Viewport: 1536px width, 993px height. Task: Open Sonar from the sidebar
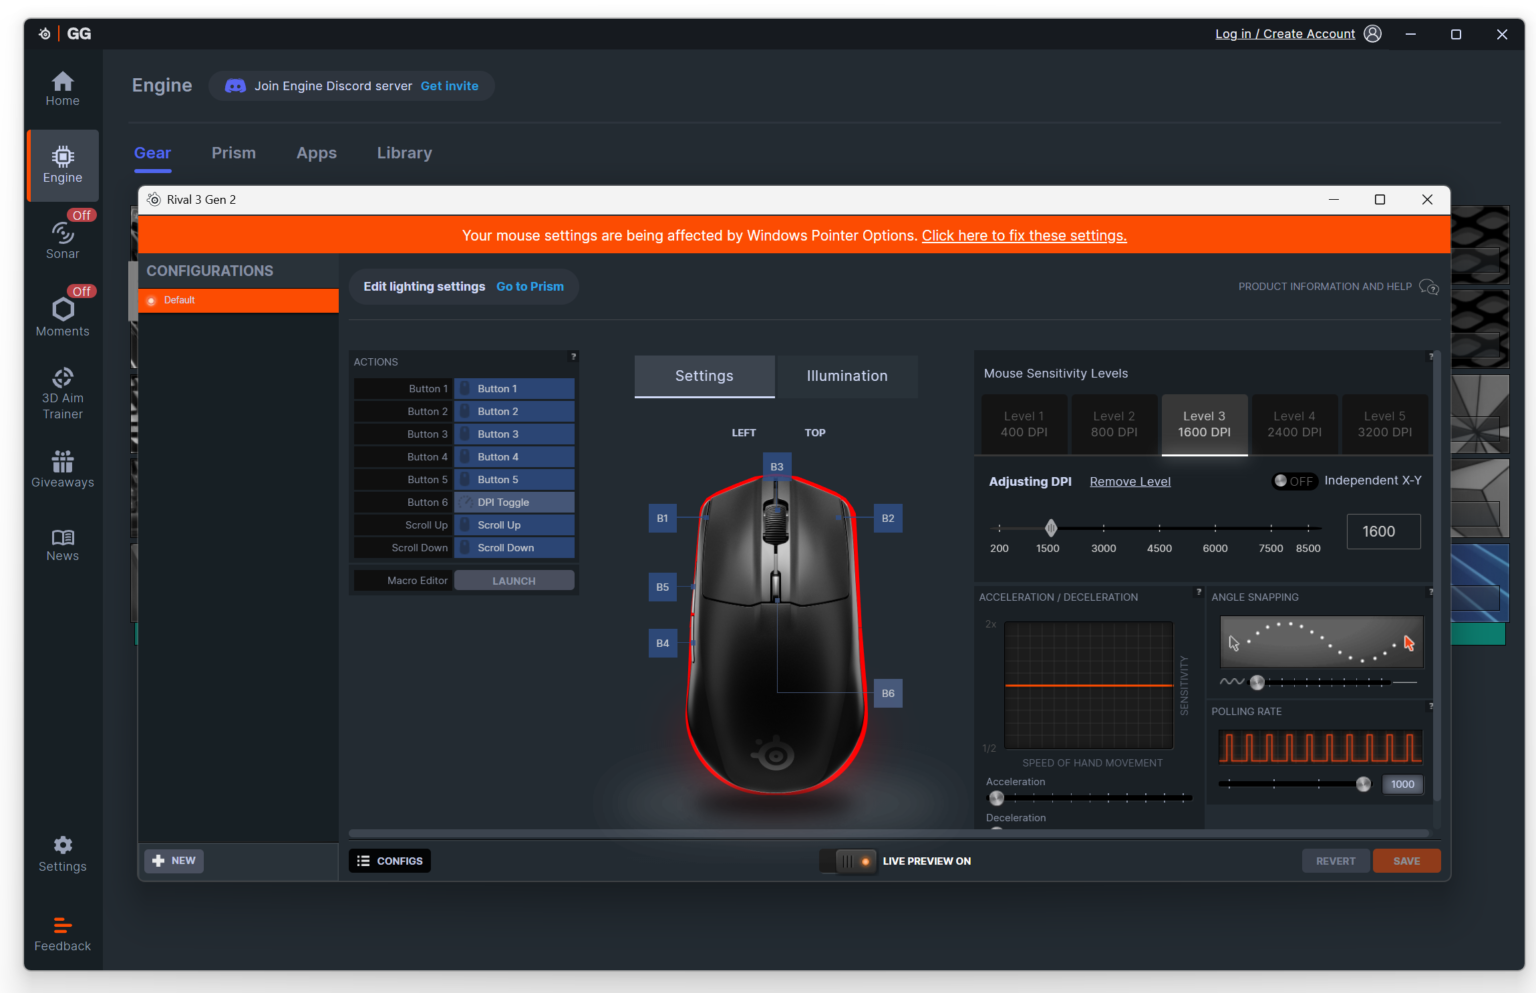[62, 241]
